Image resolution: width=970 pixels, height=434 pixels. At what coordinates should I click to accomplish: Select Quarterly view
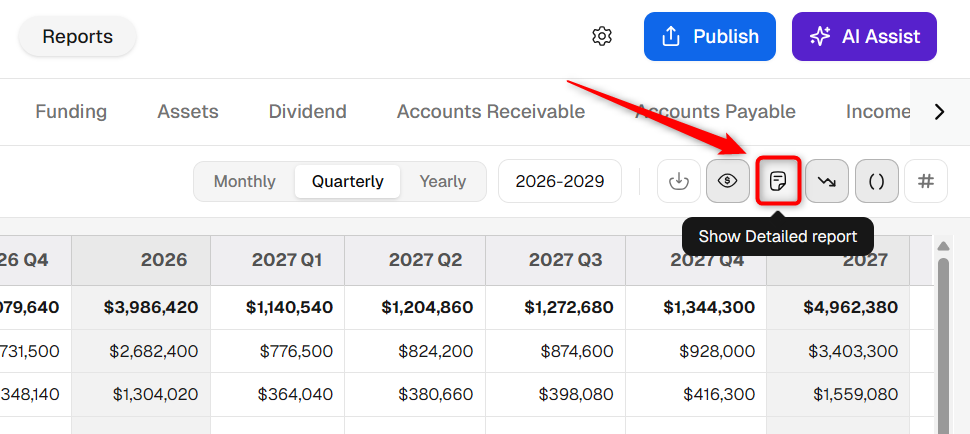[348, 182]
